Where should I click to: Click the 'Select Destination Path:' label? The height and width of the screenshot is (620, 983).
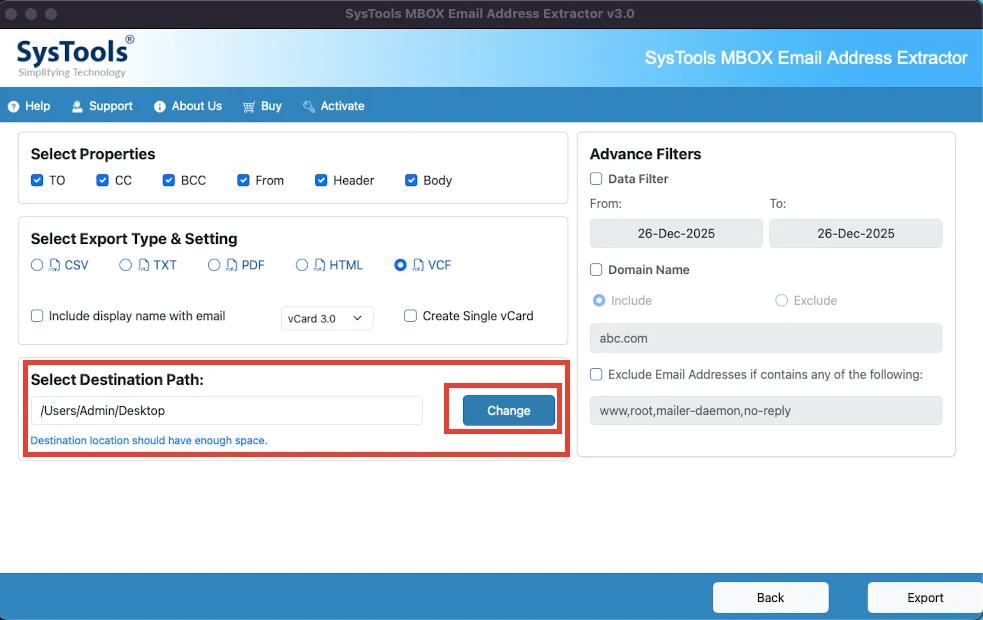click(x=117, y=380)
